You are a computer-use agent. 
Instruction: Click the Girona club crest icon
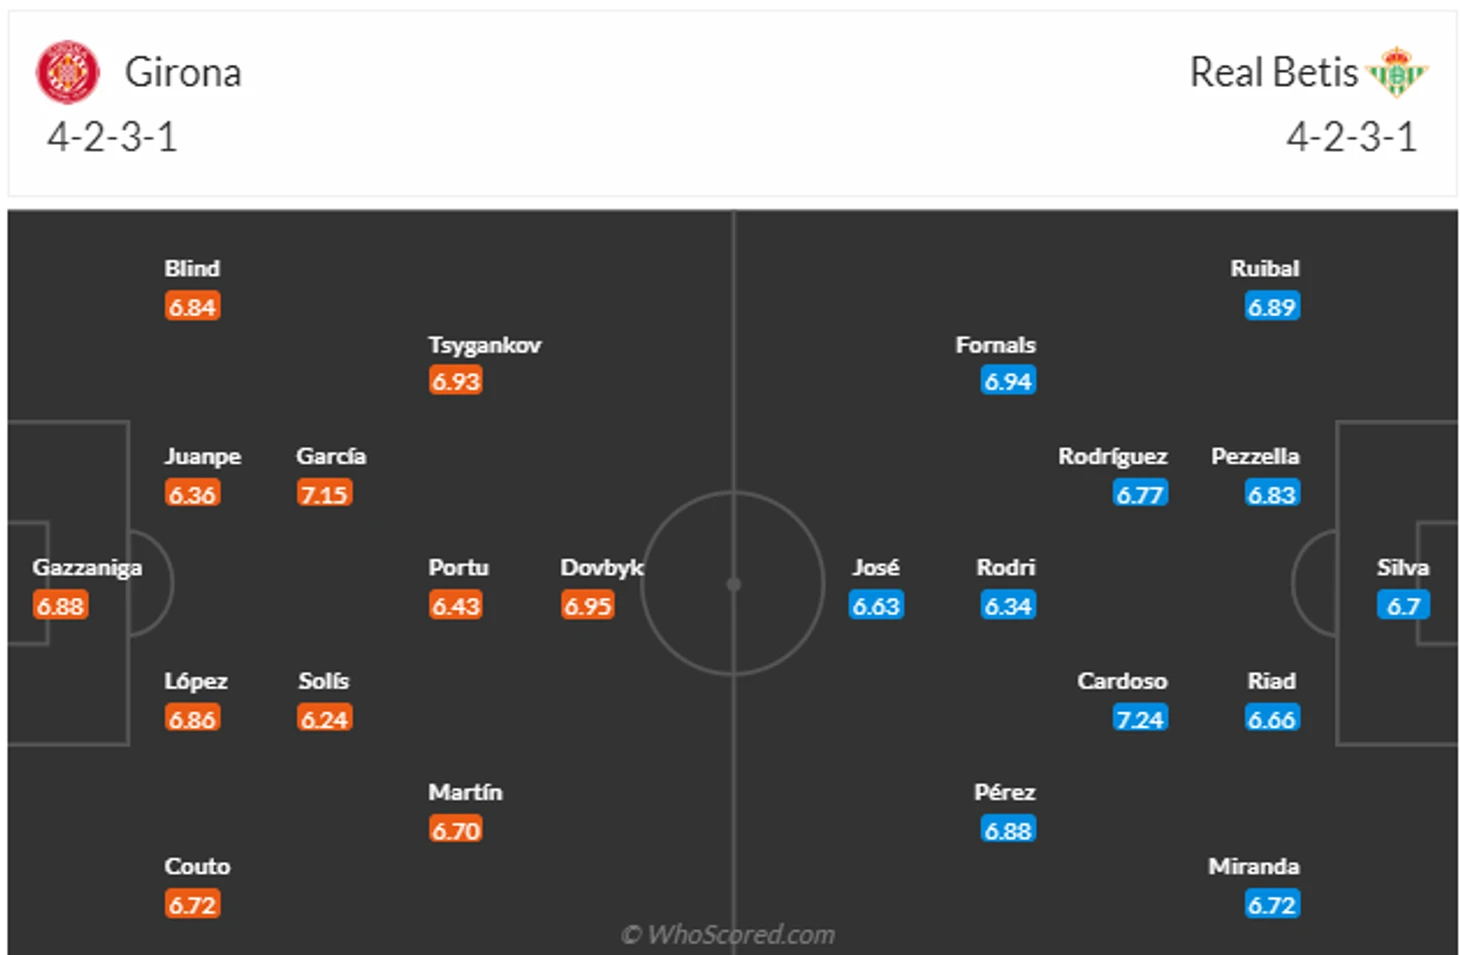(68, 72)
